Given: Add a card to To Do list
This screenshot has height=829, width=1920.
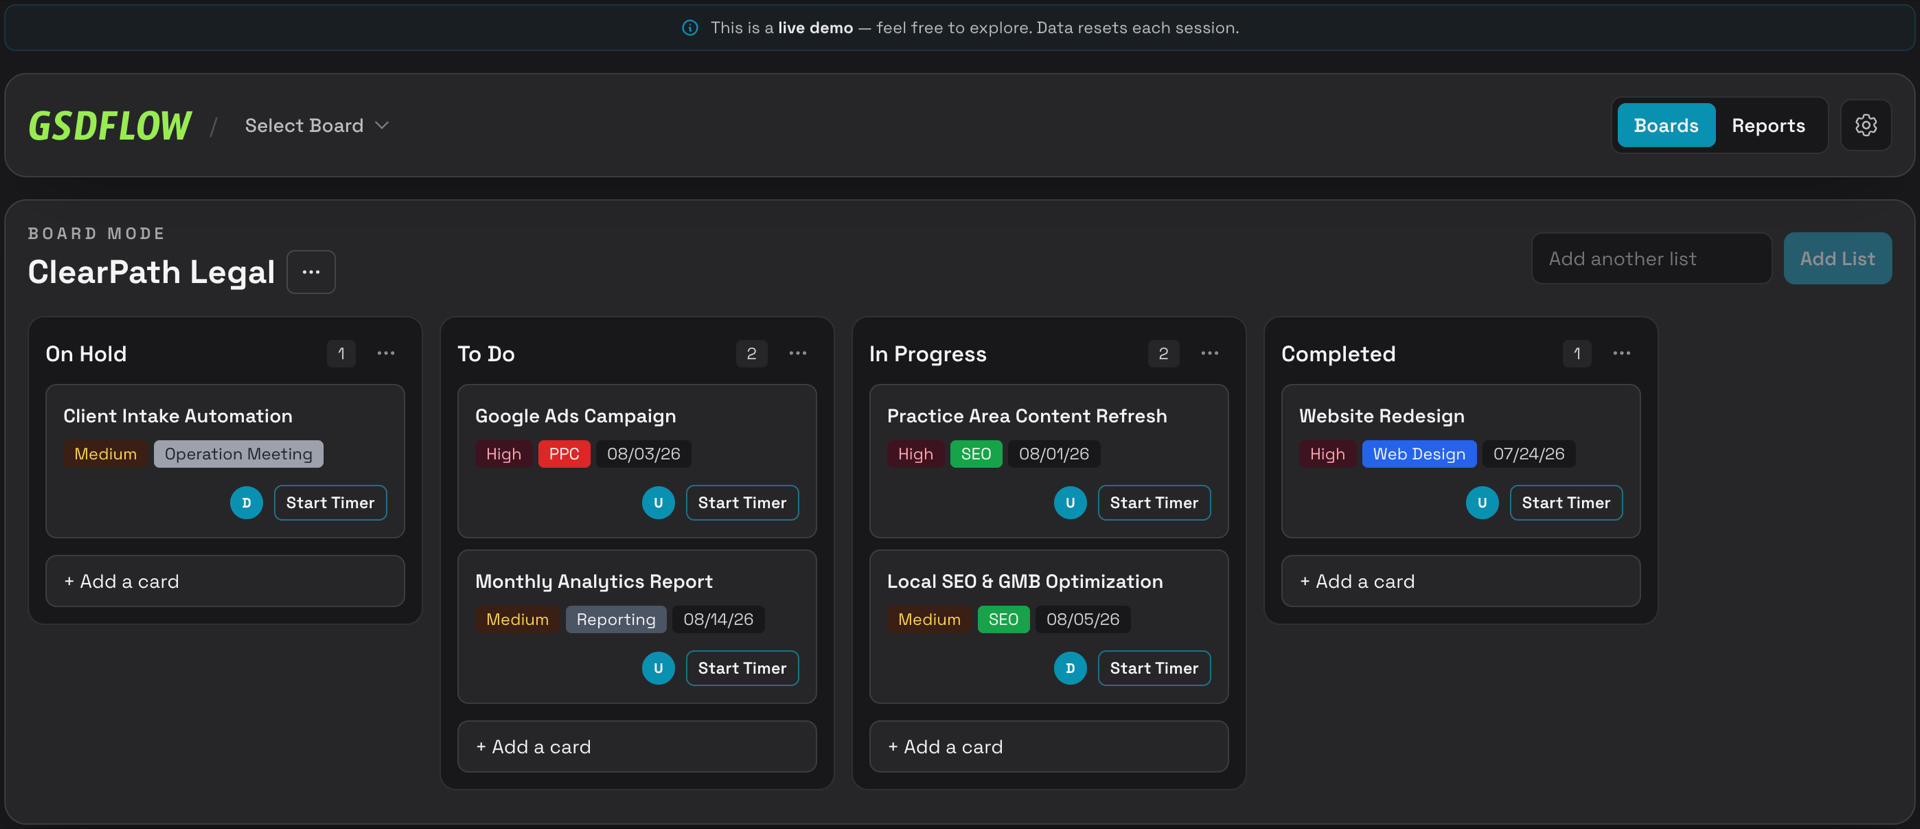Looking at the screenshot, I should coord(637,747).
